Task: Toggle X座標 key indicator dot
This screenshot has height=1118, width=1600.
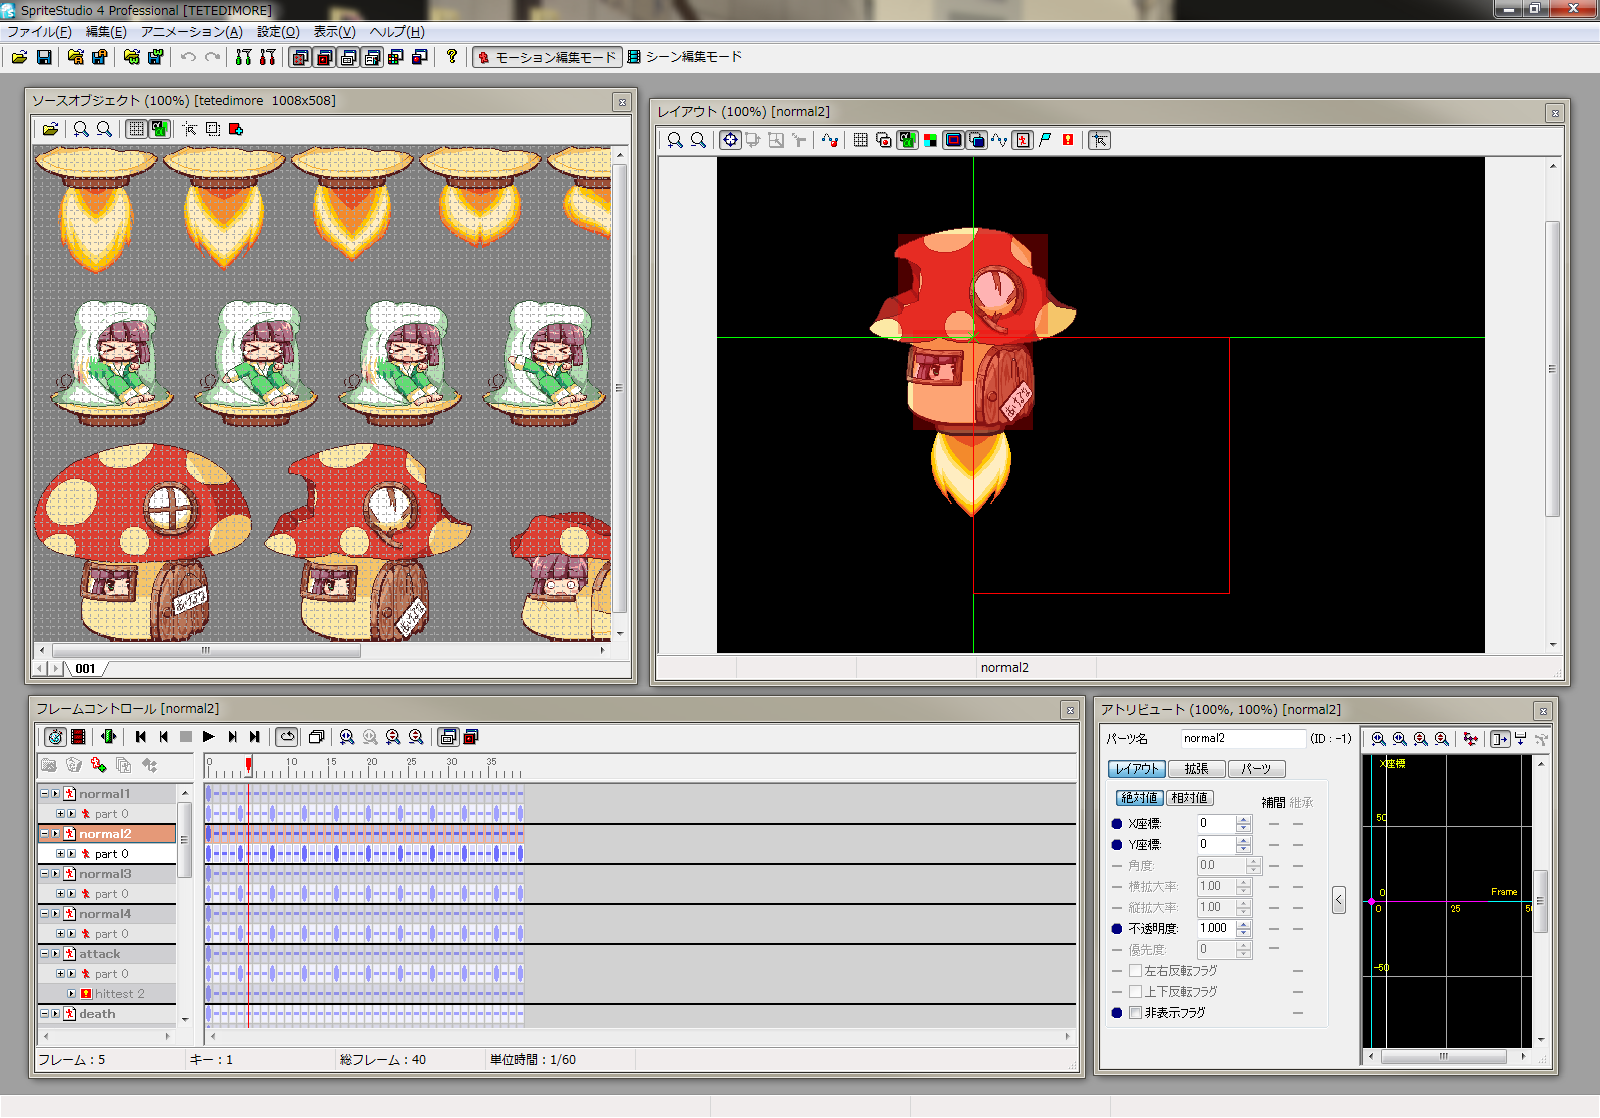Action: [x=1117, y=824]
